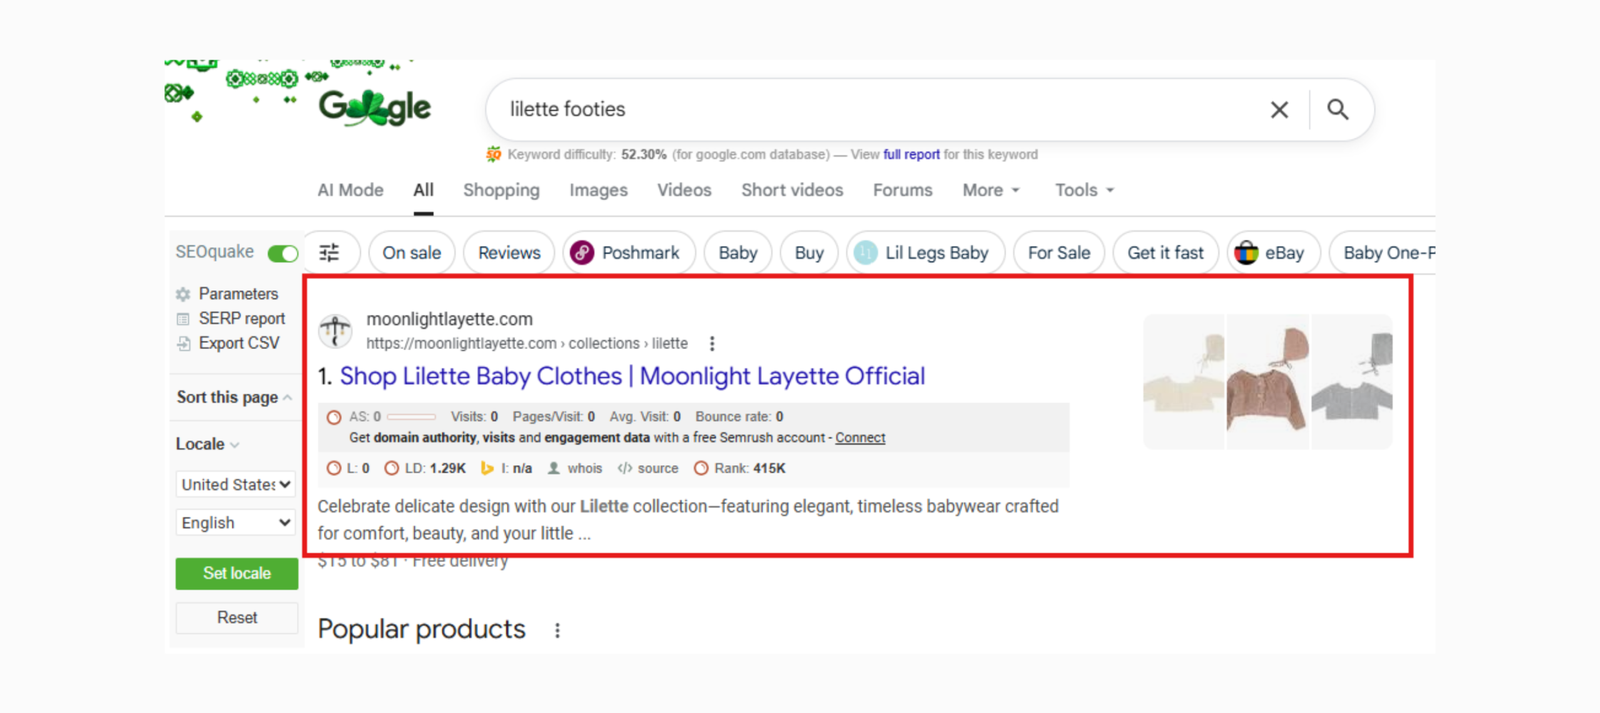Switch to the Shopping tab

[501, 190]
